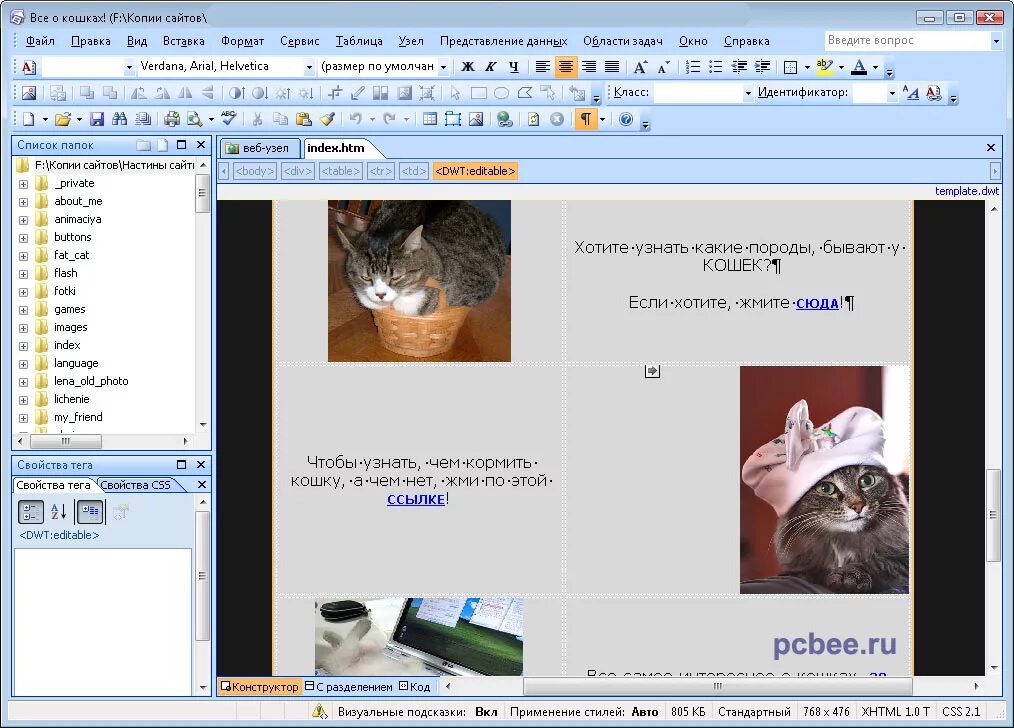Sort tag properties alphabetically (A-Z icon)
This screenshot has height=728, width=1014.
click(x=59, y=512)
